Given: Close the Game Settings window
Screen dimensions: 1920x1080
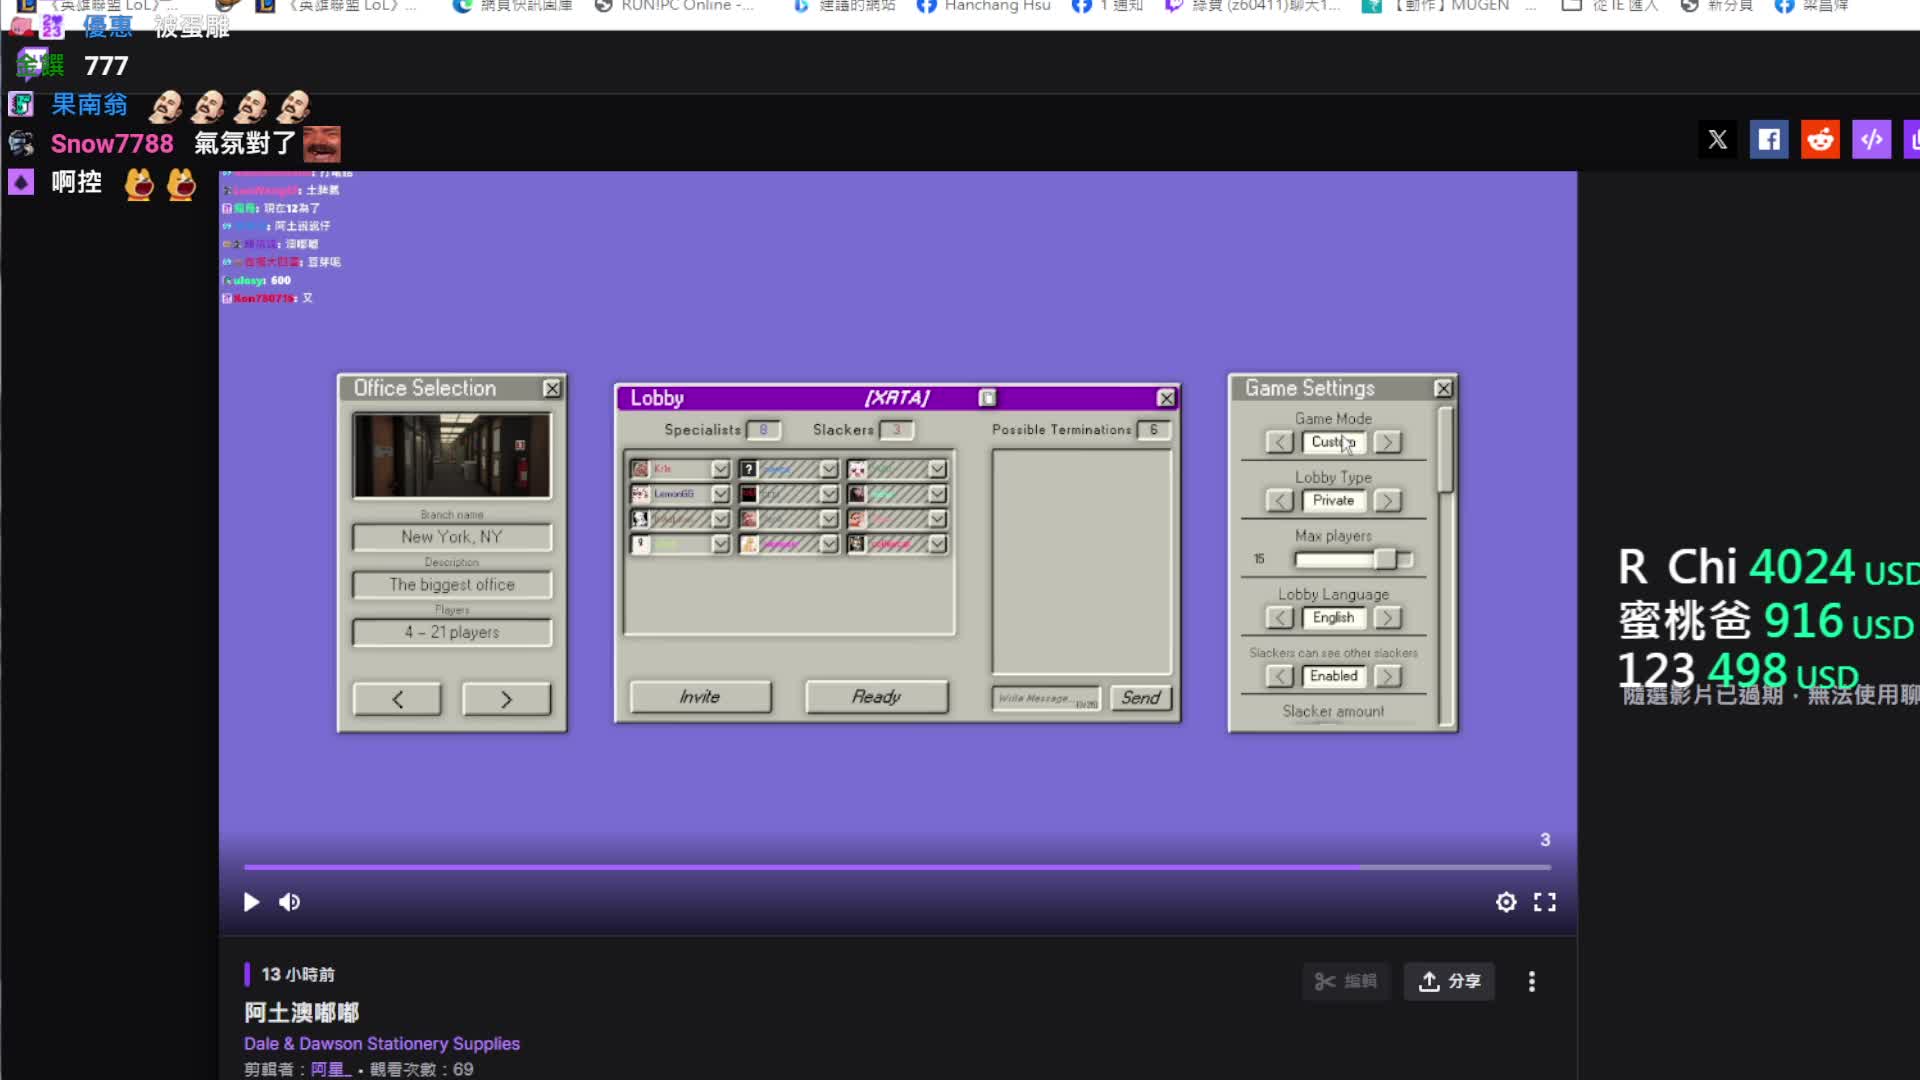Looking at the screenshot, I should point(1443,388).
